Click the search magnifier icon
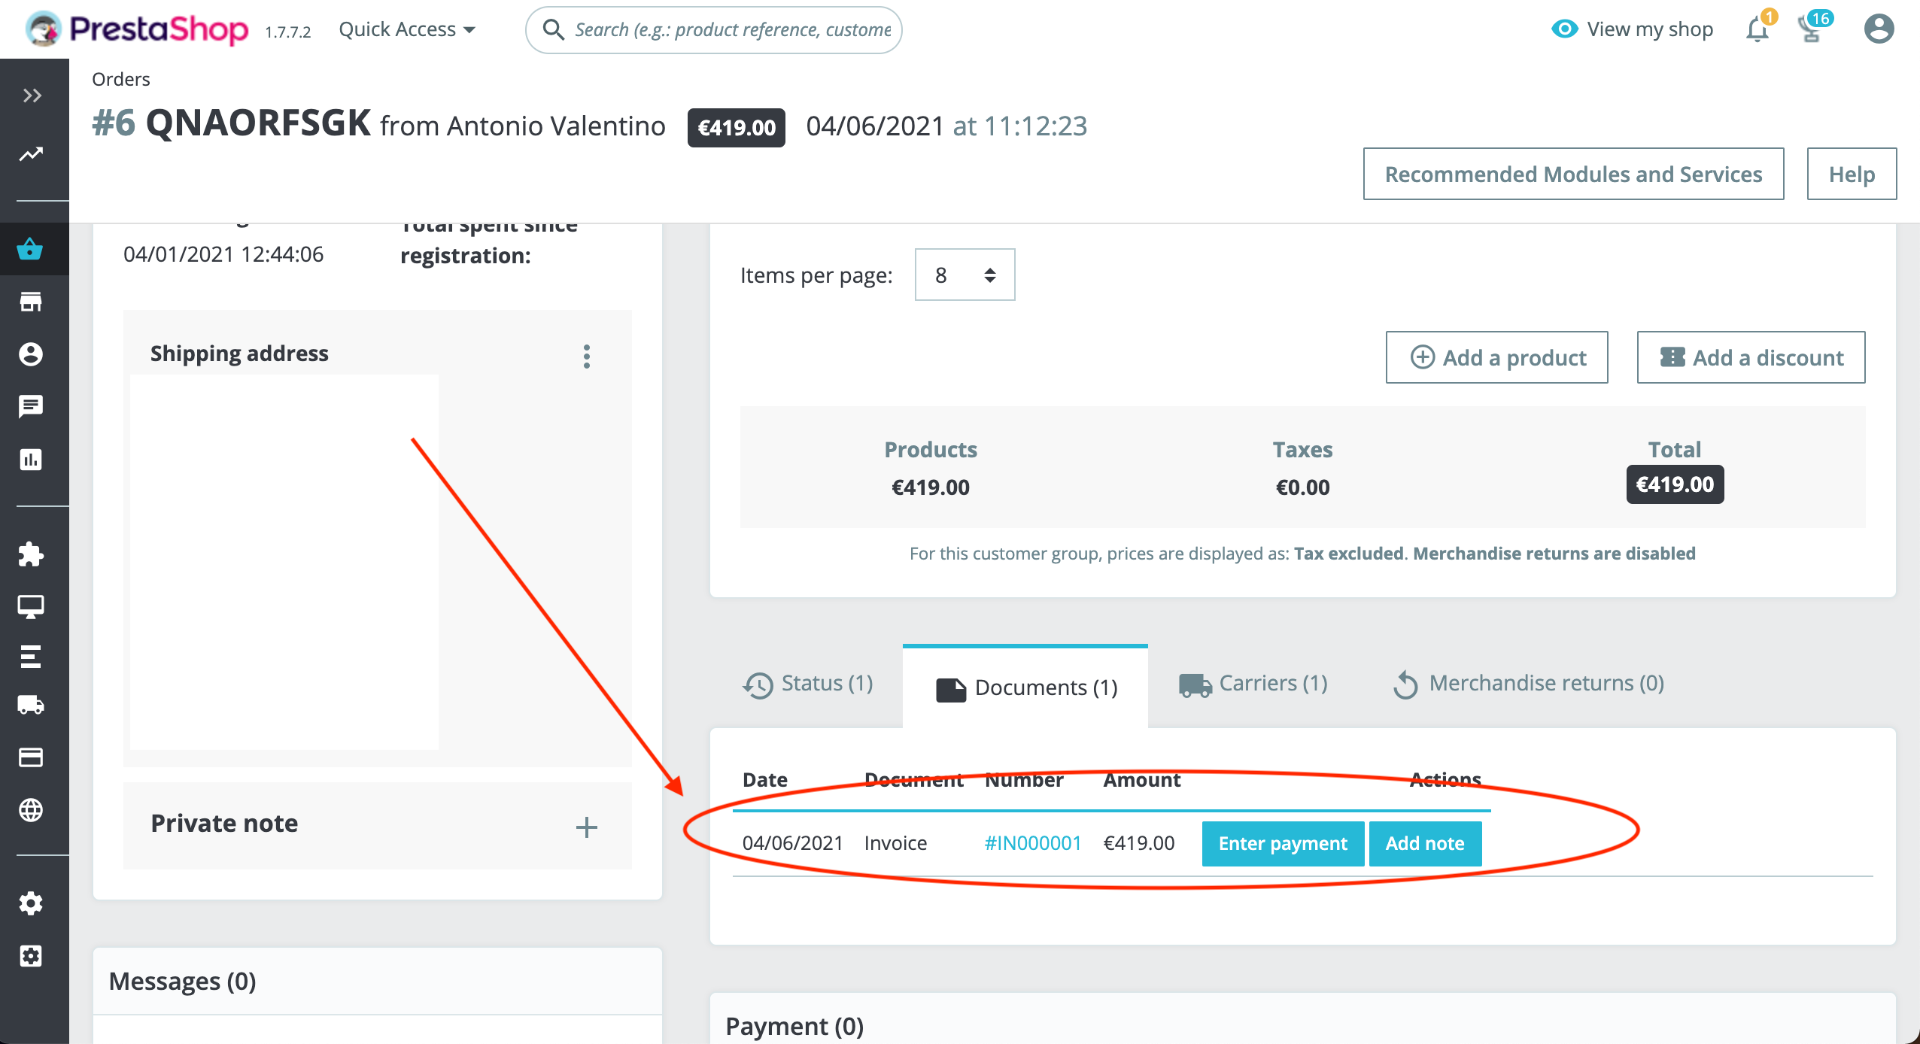Viewport: 1920px width, 1044px height. pyautogui.click(x=553, y=30)
